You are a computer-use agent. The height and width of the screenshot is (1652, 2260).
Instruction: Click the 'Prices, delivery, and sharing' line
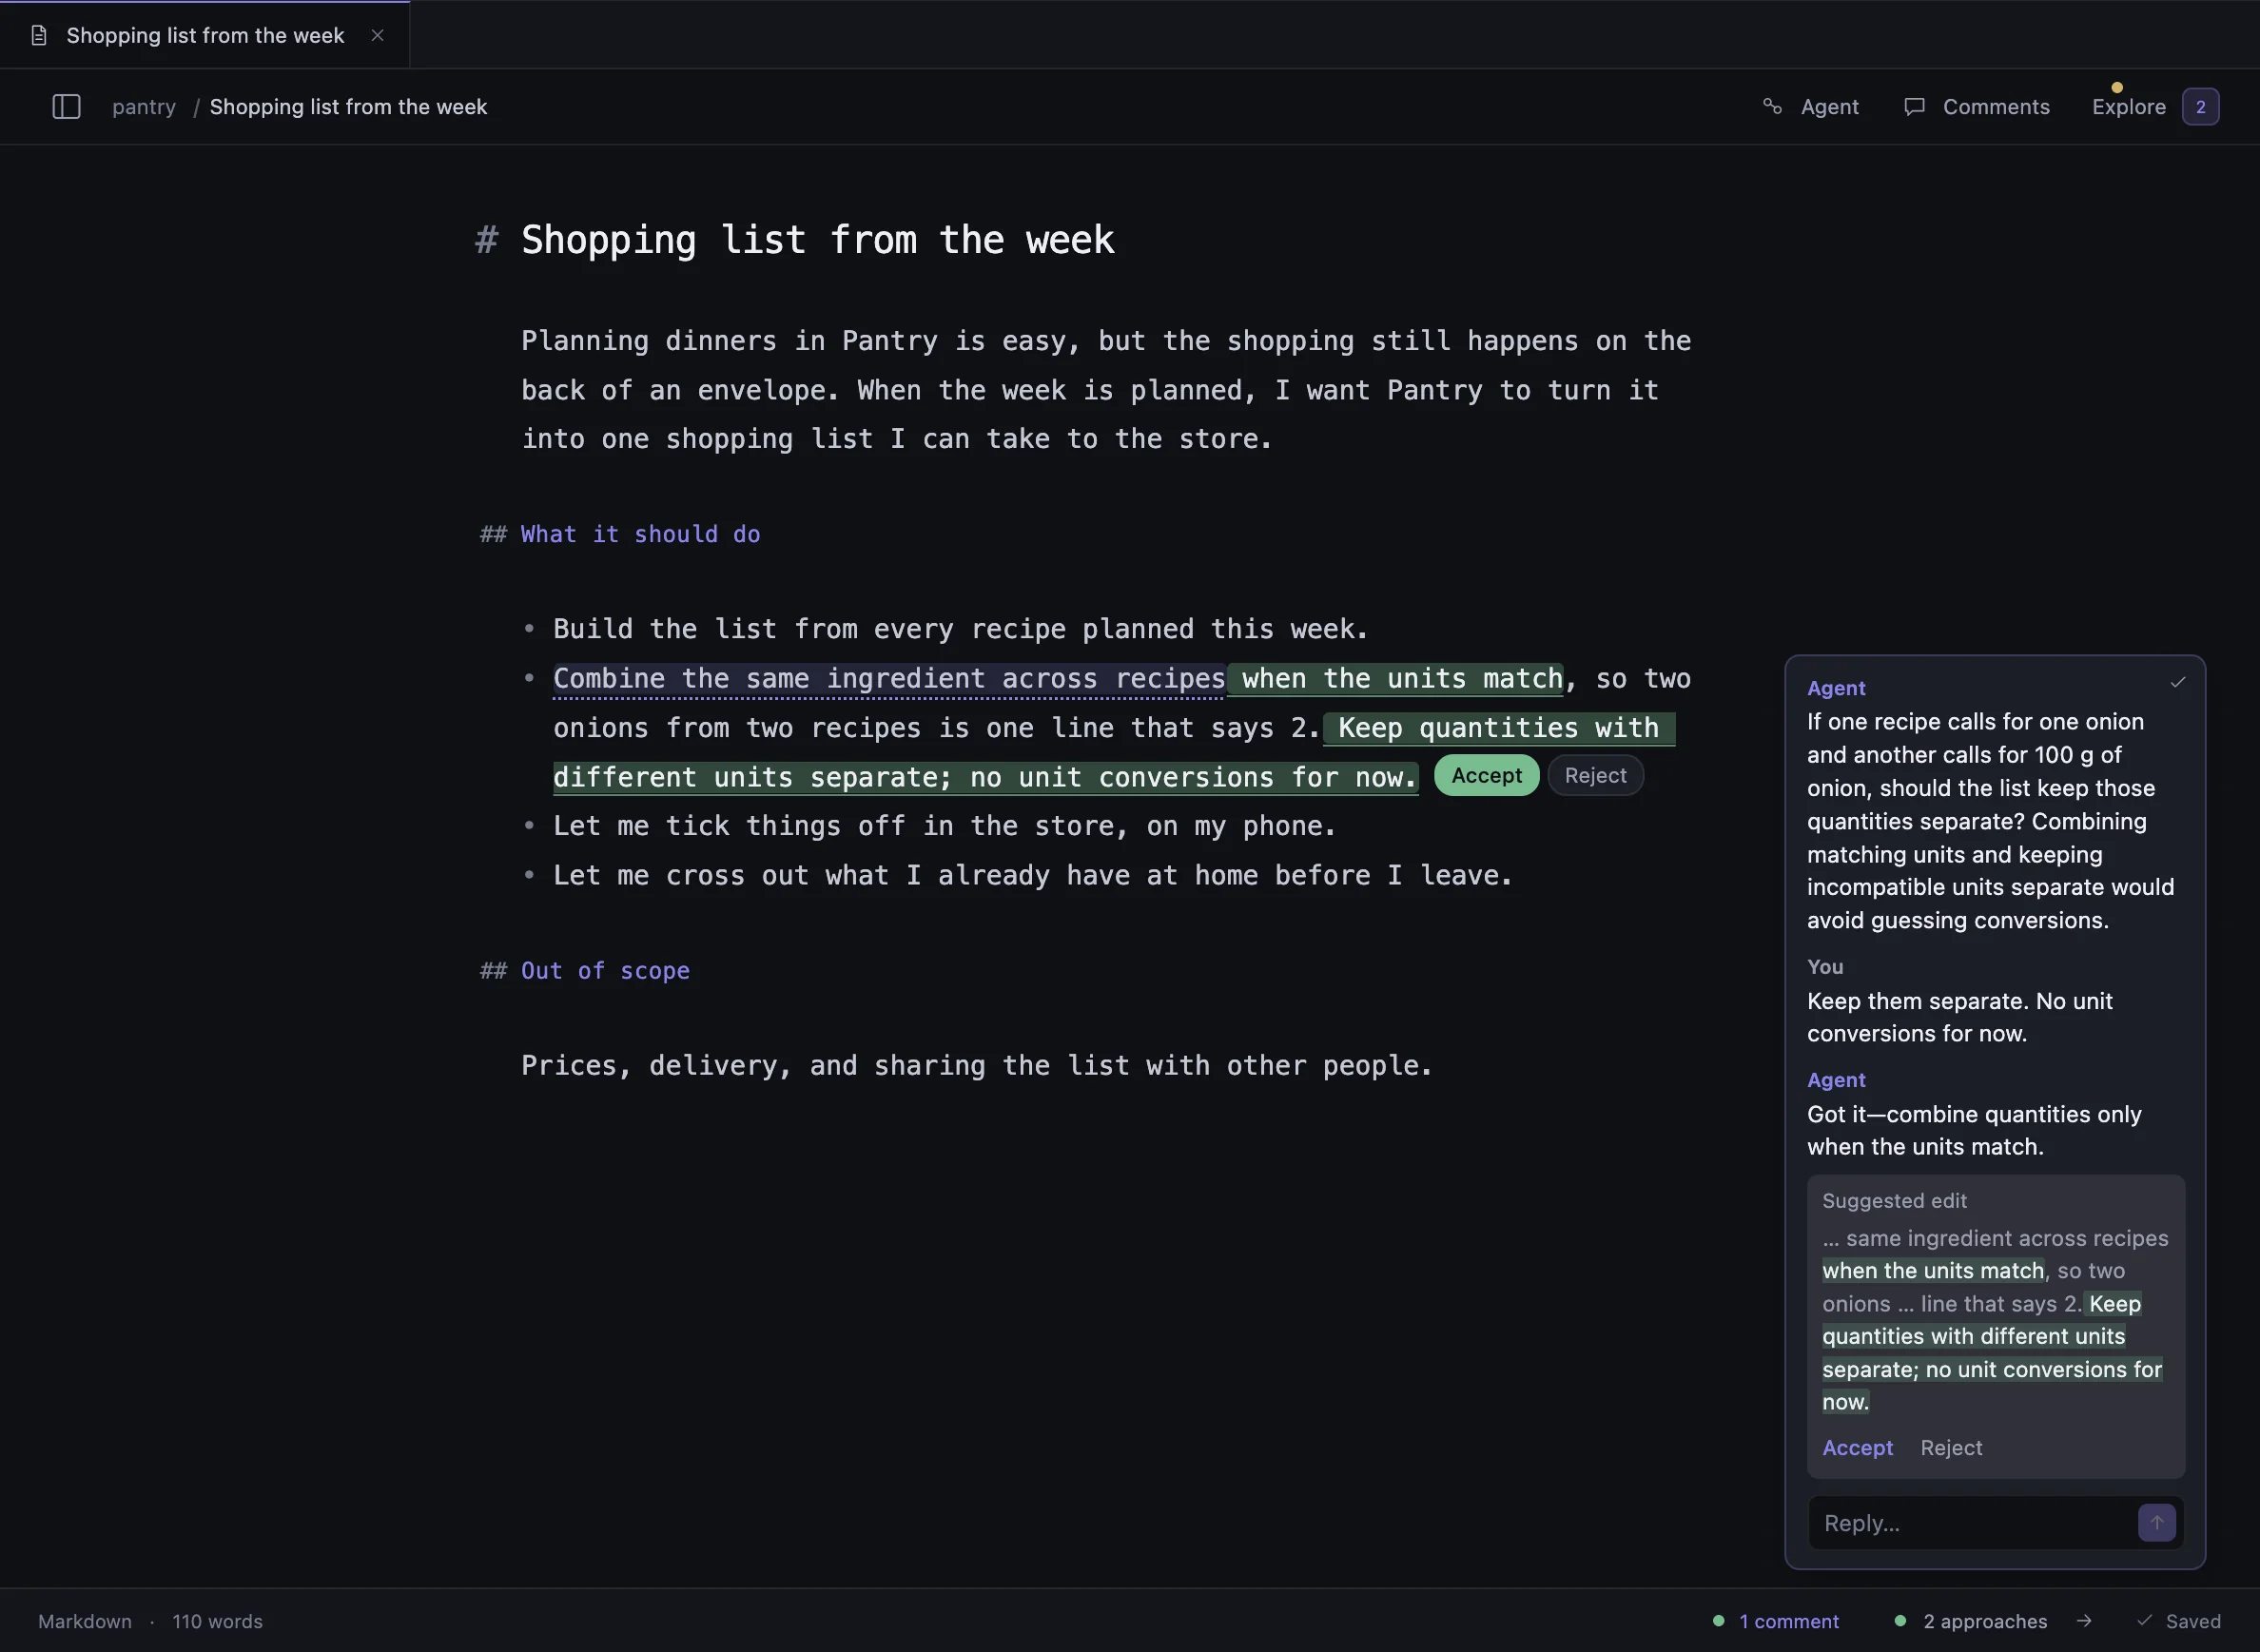[976, 1066]
